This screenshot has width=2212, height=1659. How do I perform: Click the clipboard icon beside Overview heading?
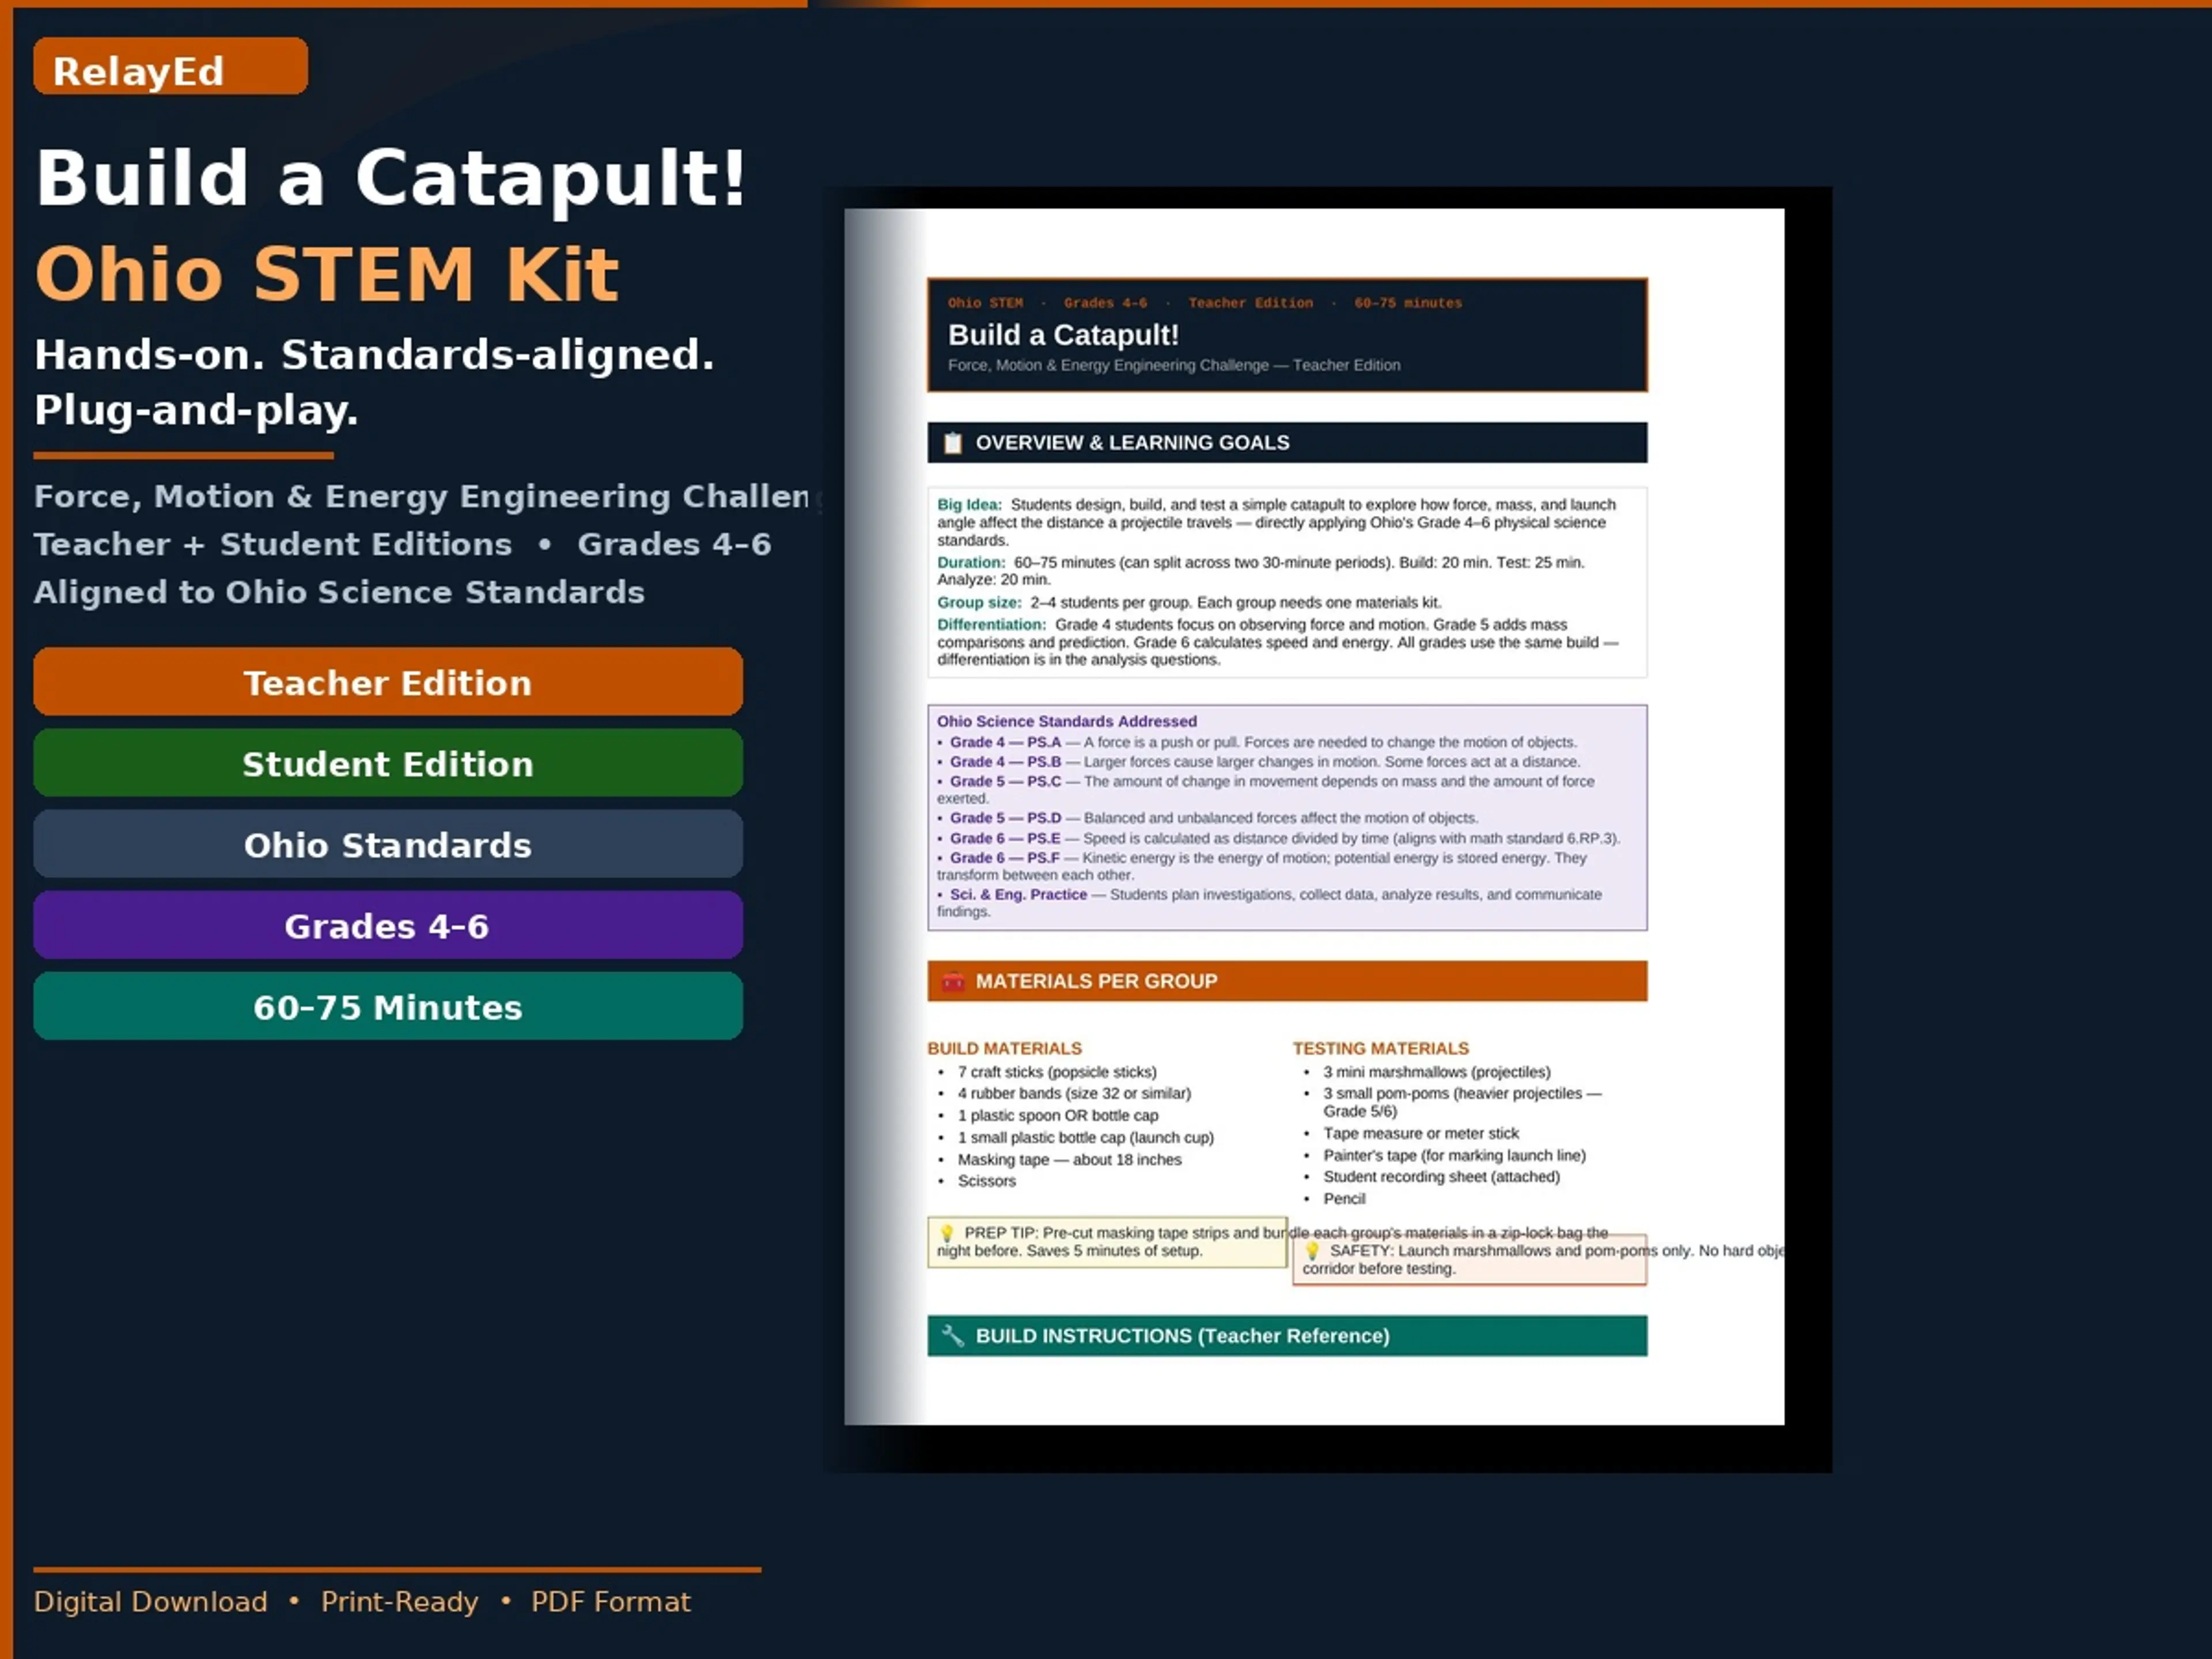pyautogui.click(x=952, y=442)
